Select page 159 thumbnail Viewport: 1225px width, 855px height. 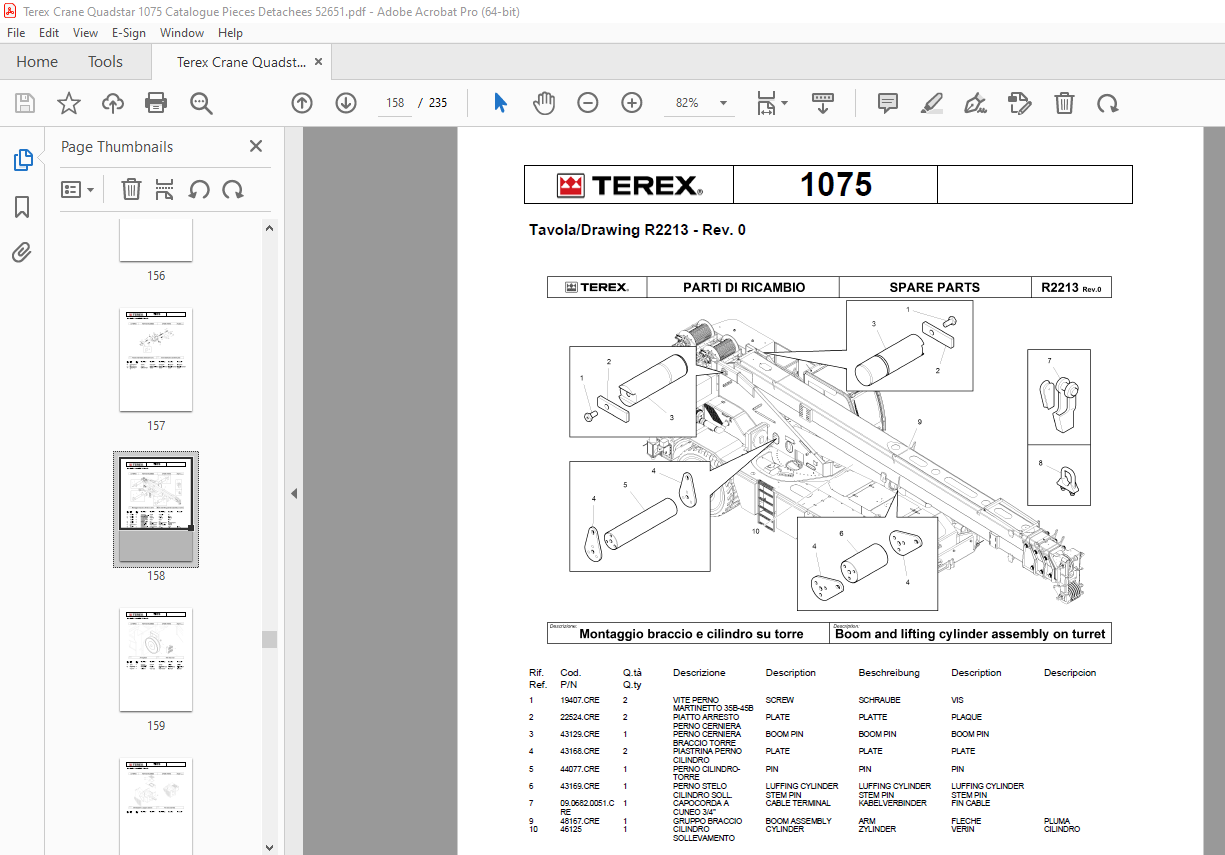tap(156, 660)
